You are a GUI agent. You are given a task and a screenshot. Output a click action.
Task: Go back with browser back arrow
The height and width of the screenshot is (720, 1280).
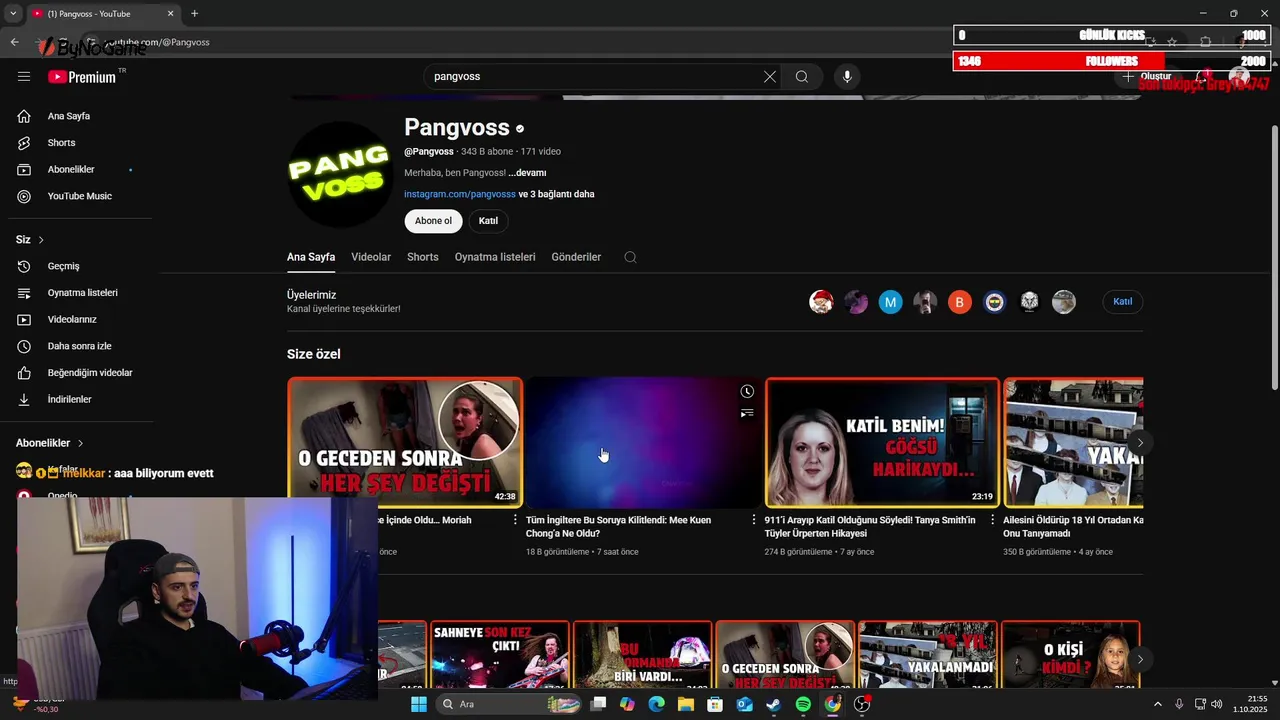(x=14, y=42)
